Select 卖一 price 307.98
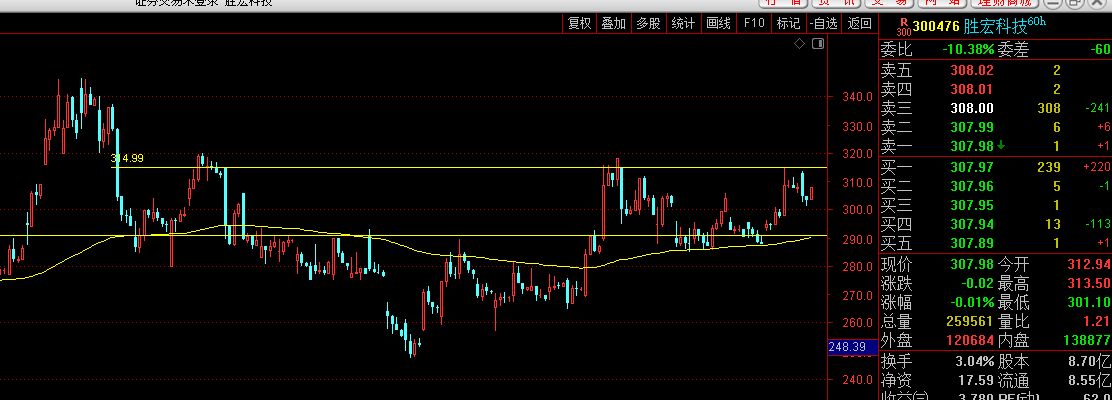 click(x=972, y=146)
